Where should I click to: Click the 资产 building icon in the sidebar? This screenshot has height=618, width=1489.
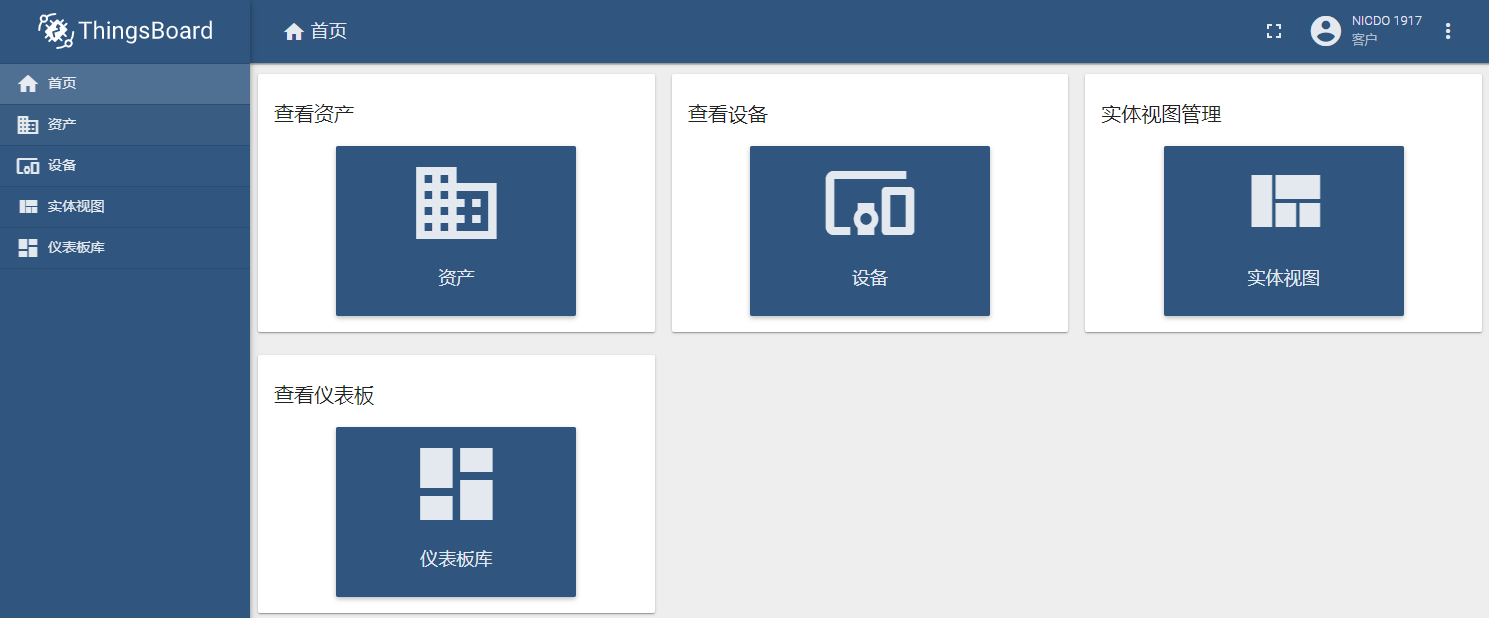pos(28,125)
